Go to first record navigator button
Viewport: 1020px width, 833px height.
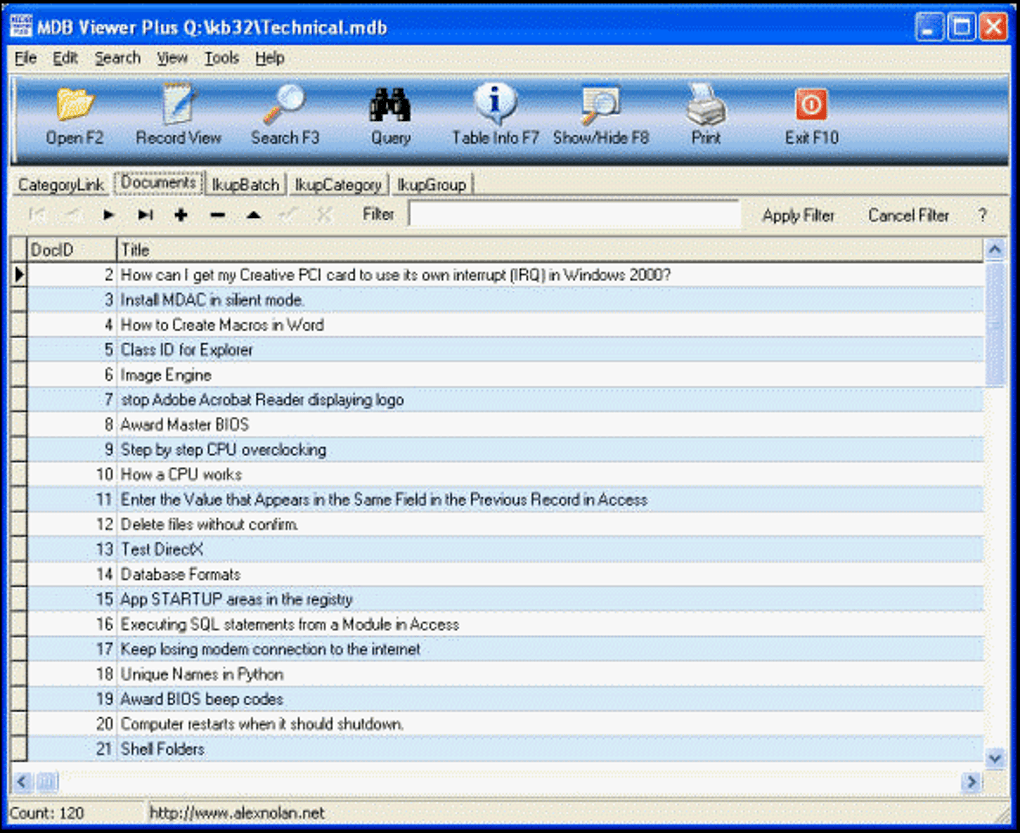click(x=36, y=215)
